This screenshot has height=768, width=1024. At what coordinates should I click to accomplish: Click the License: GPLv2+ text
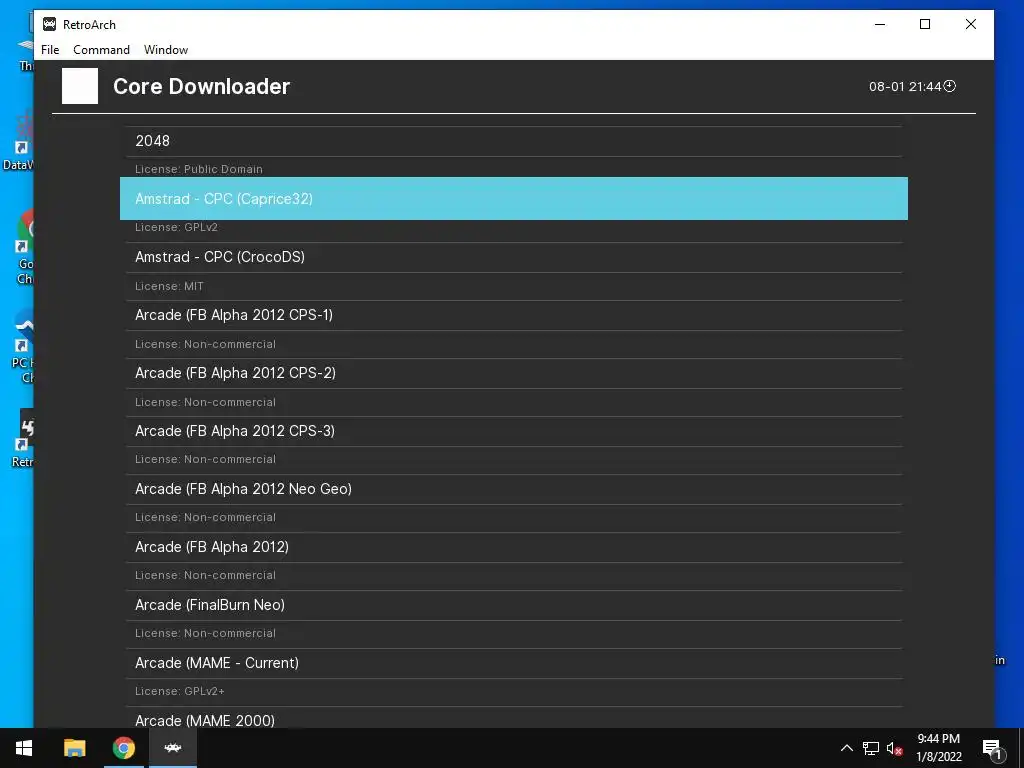(x=180, y=691)
